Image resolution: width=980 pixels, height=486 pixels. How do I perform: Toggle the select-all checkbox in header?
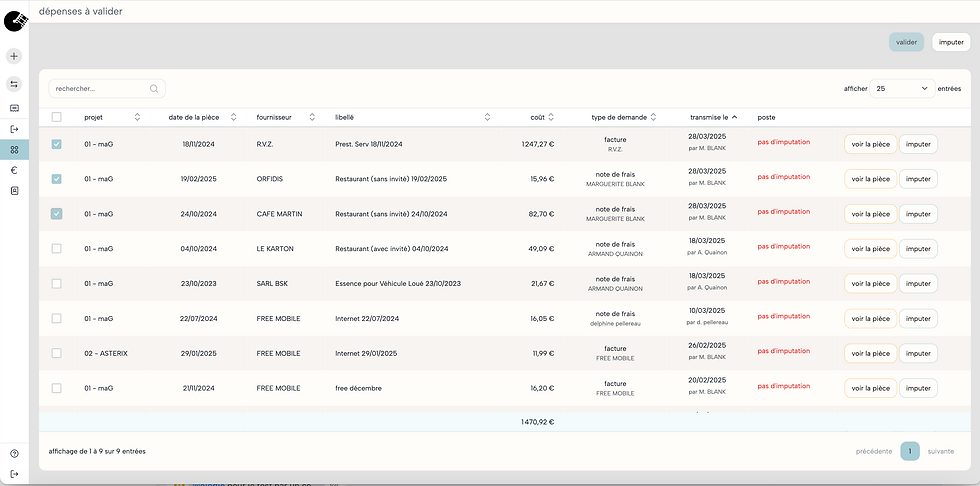pos(56,117)
